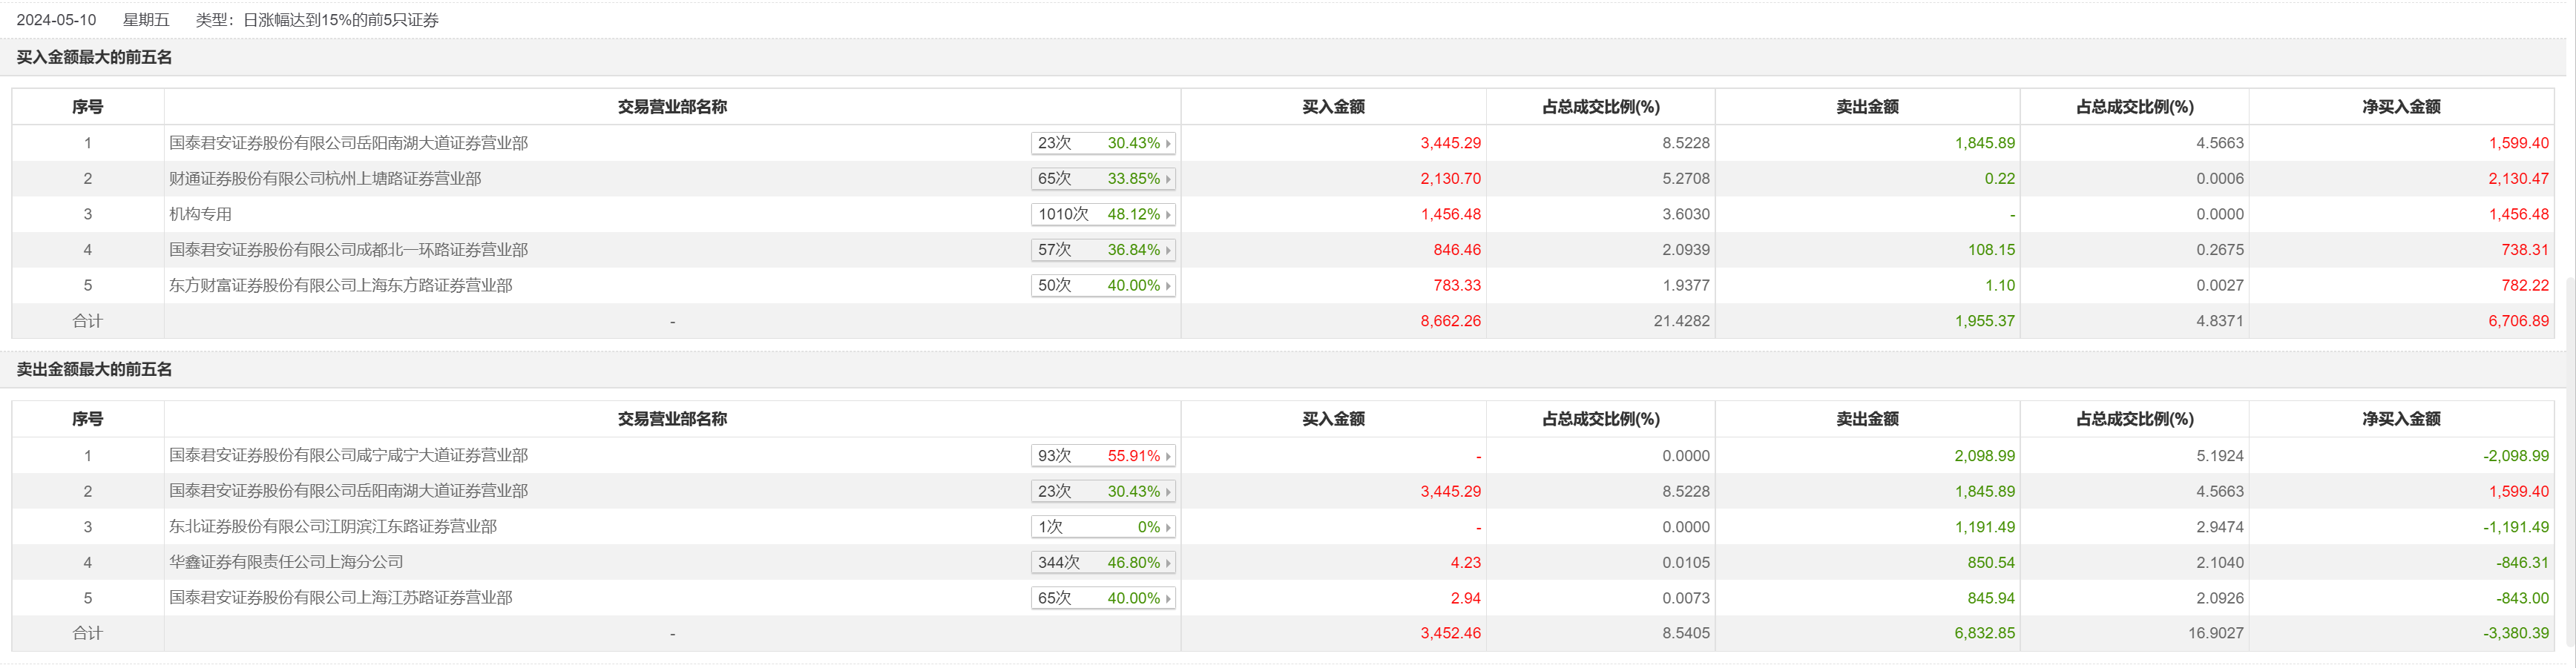The width and height of the screenshot is (2576, 668).
Task: Click the arrow next to 57次 36.84%
Action: (x=1167, y=250)
